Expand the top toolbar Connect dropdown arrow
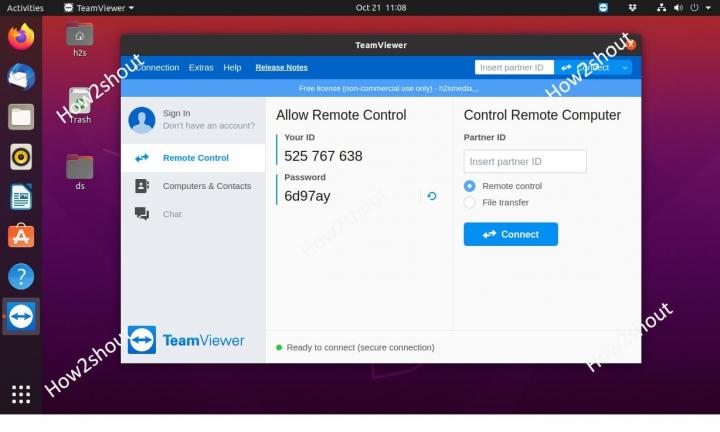The image size is (720, 432). pos(625,68)
